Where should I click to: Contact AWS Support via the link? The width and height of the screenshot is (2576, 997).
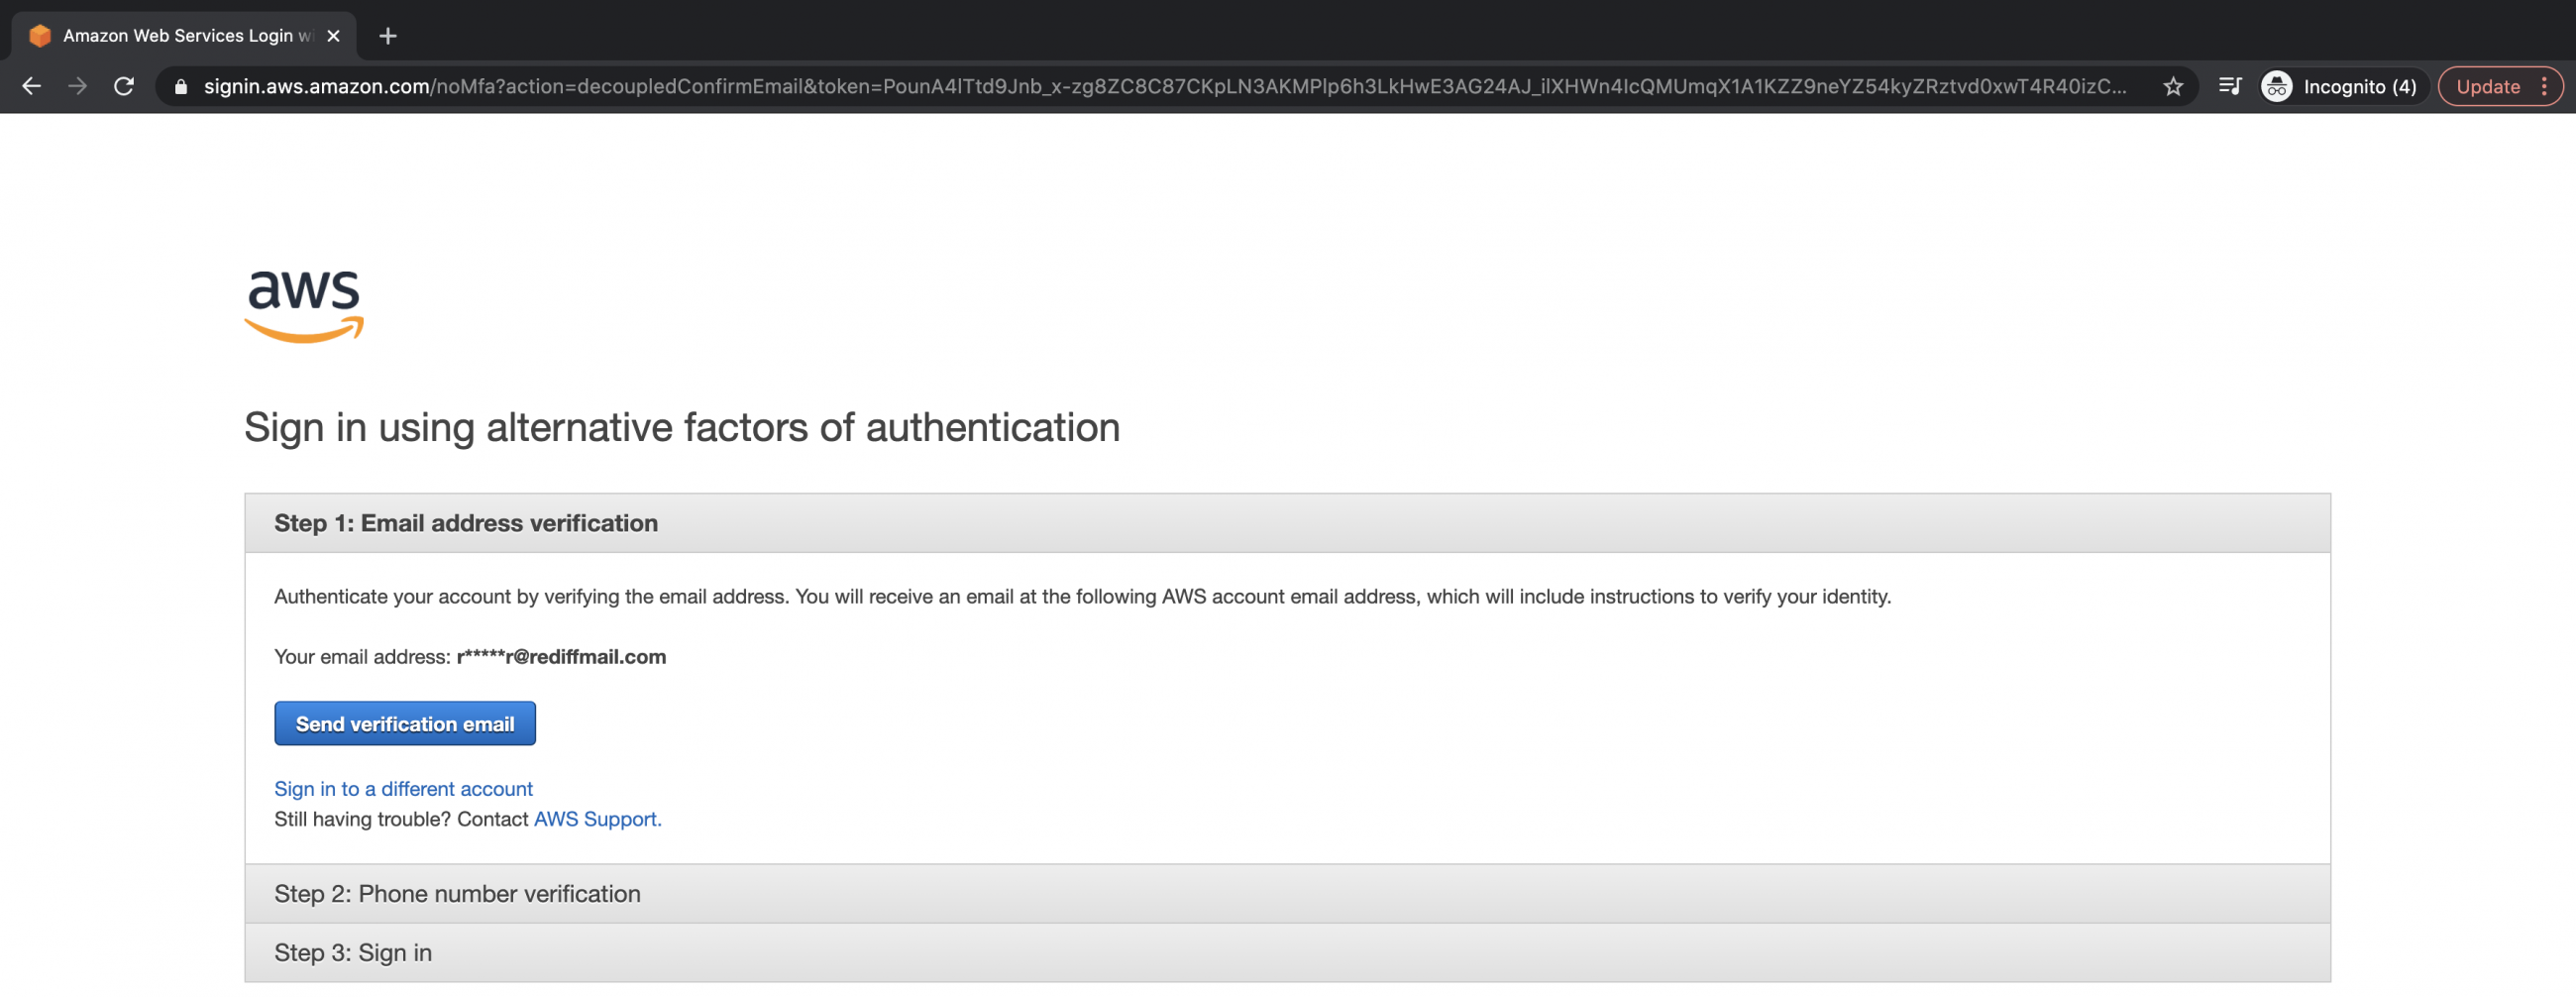point(595,818)
